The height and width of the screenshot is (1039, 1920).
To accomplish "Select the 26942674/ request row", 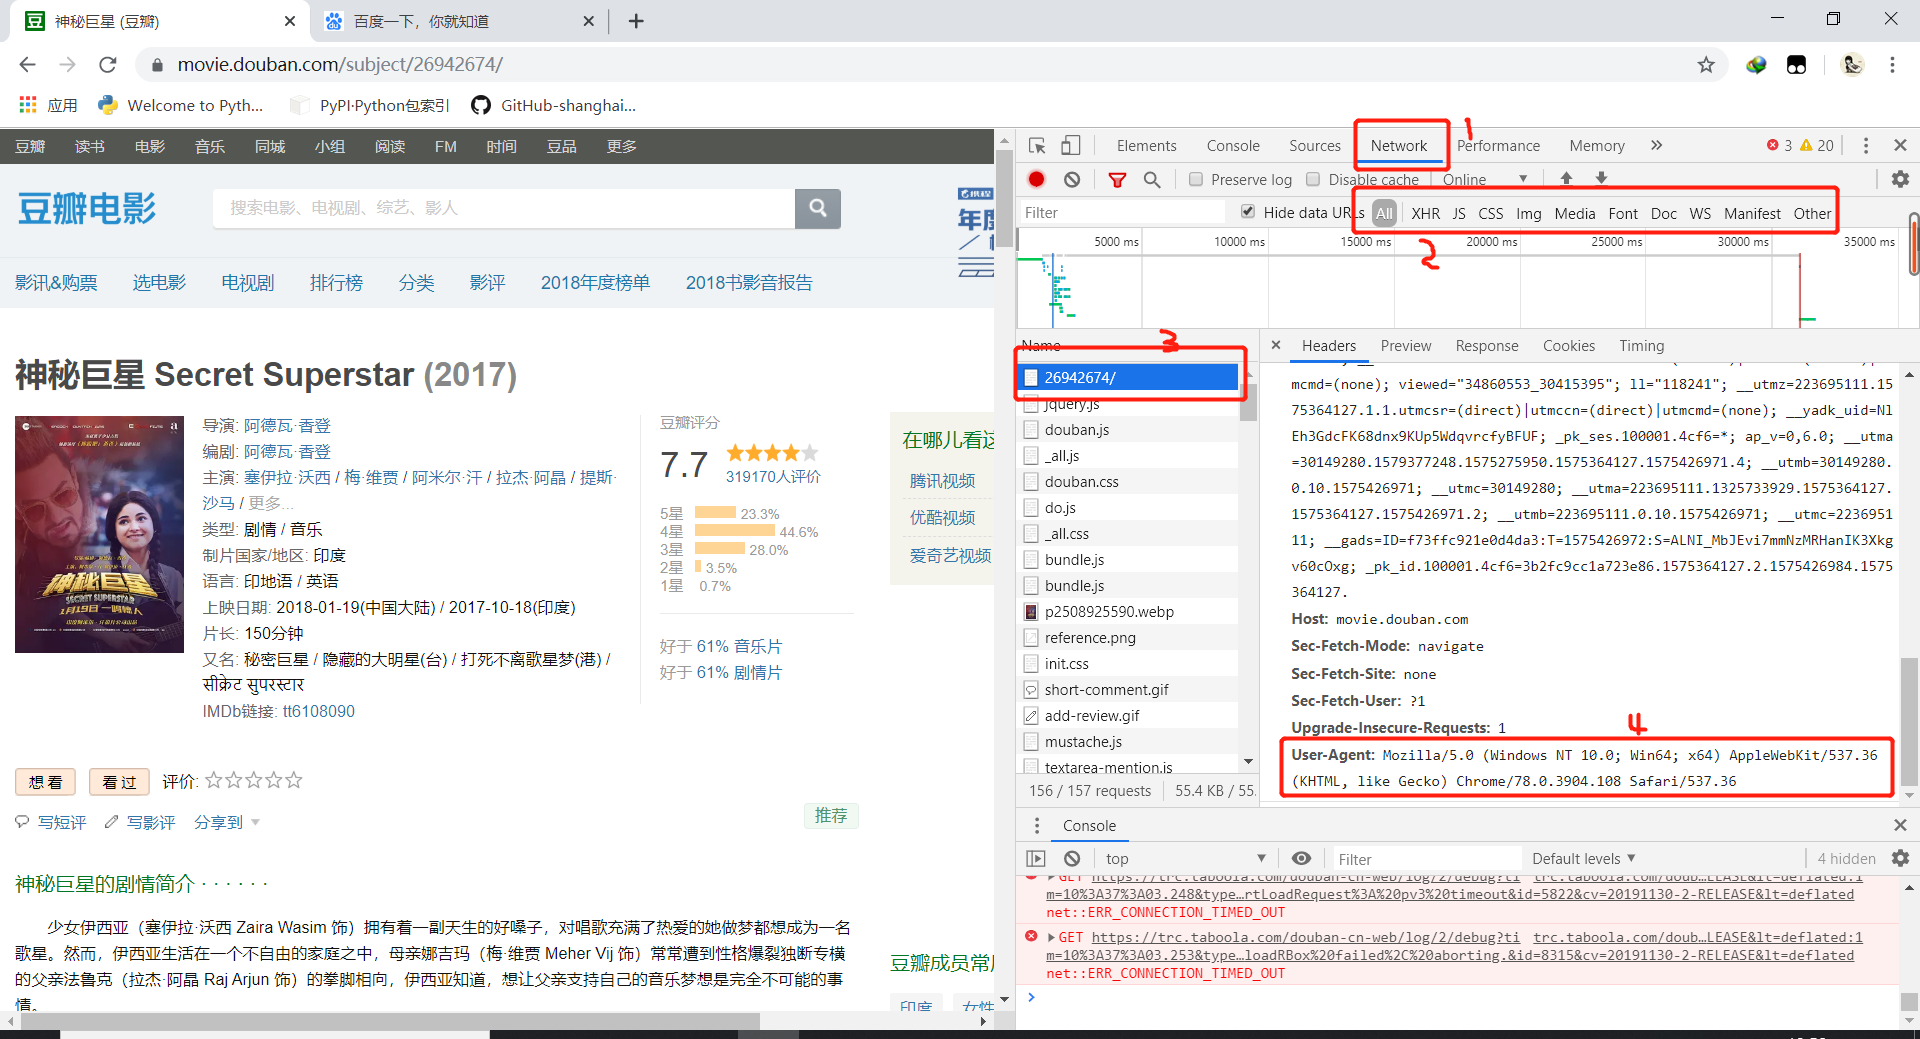I will click(1128, 377).
